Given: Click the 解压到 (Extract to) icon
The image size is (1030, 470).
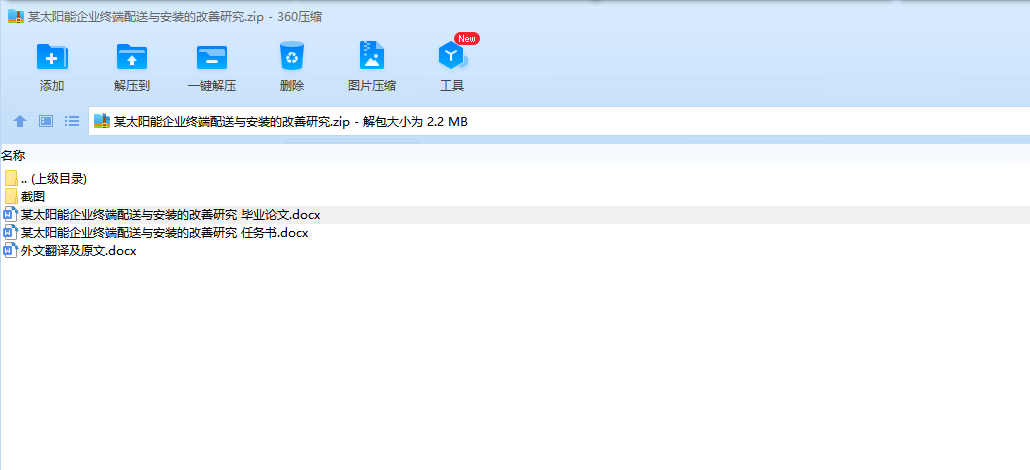Looking at the screenshot, I should (132, 57).
